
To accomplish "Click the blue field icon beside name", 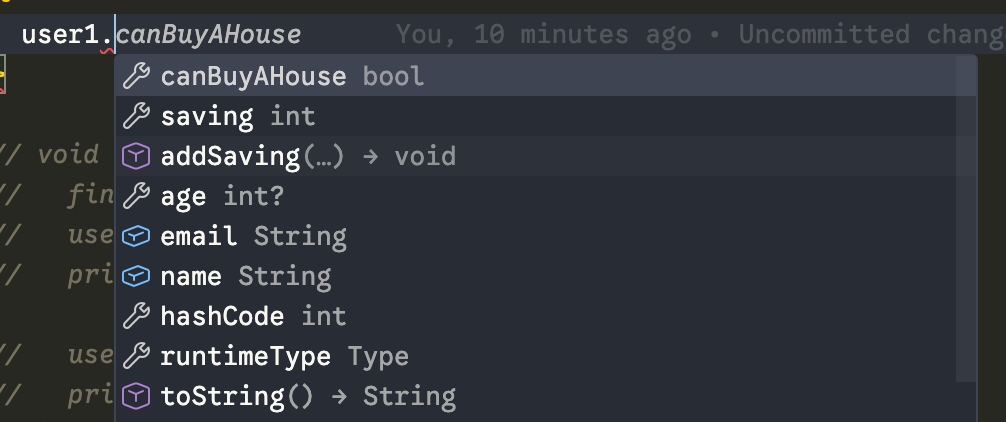I will tap(135, 276).
